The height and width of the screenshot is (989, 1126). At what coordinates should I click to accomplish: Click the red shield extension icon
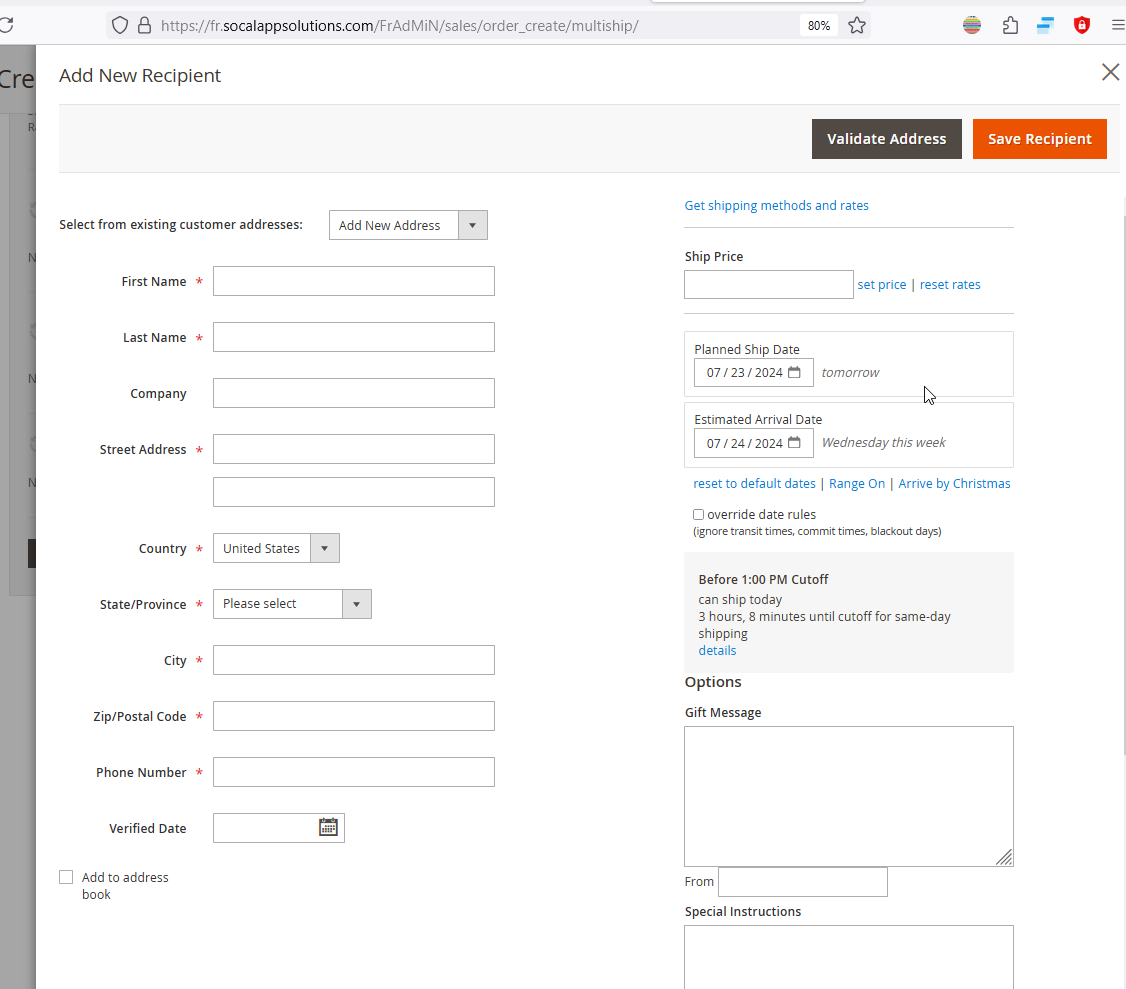(x=1081, y=26)
